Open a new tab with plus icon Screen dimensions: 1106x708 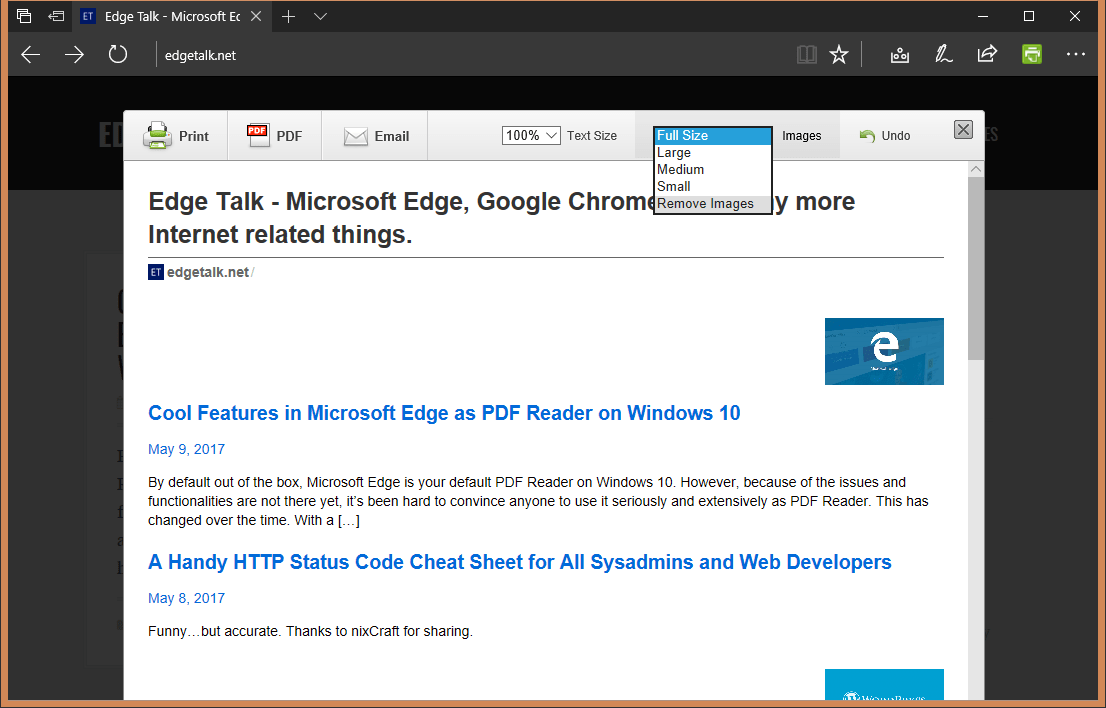(x=288, y=16)
